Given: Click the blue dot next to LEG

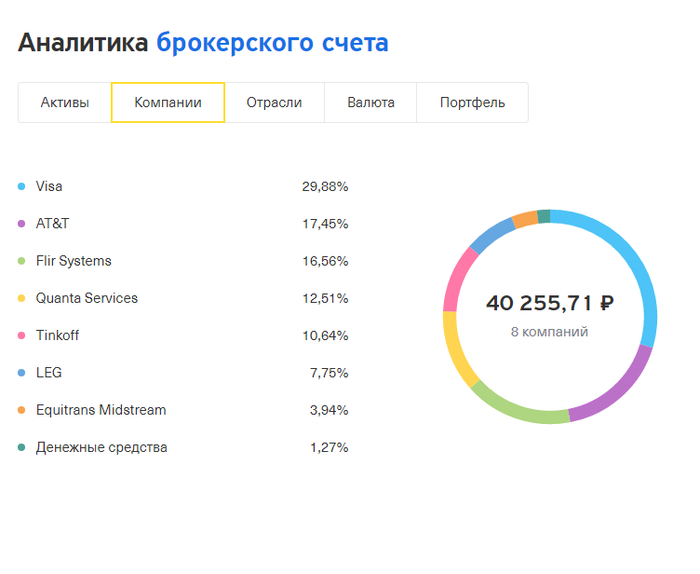Looking at the screenshot, I should pos(21,373).
